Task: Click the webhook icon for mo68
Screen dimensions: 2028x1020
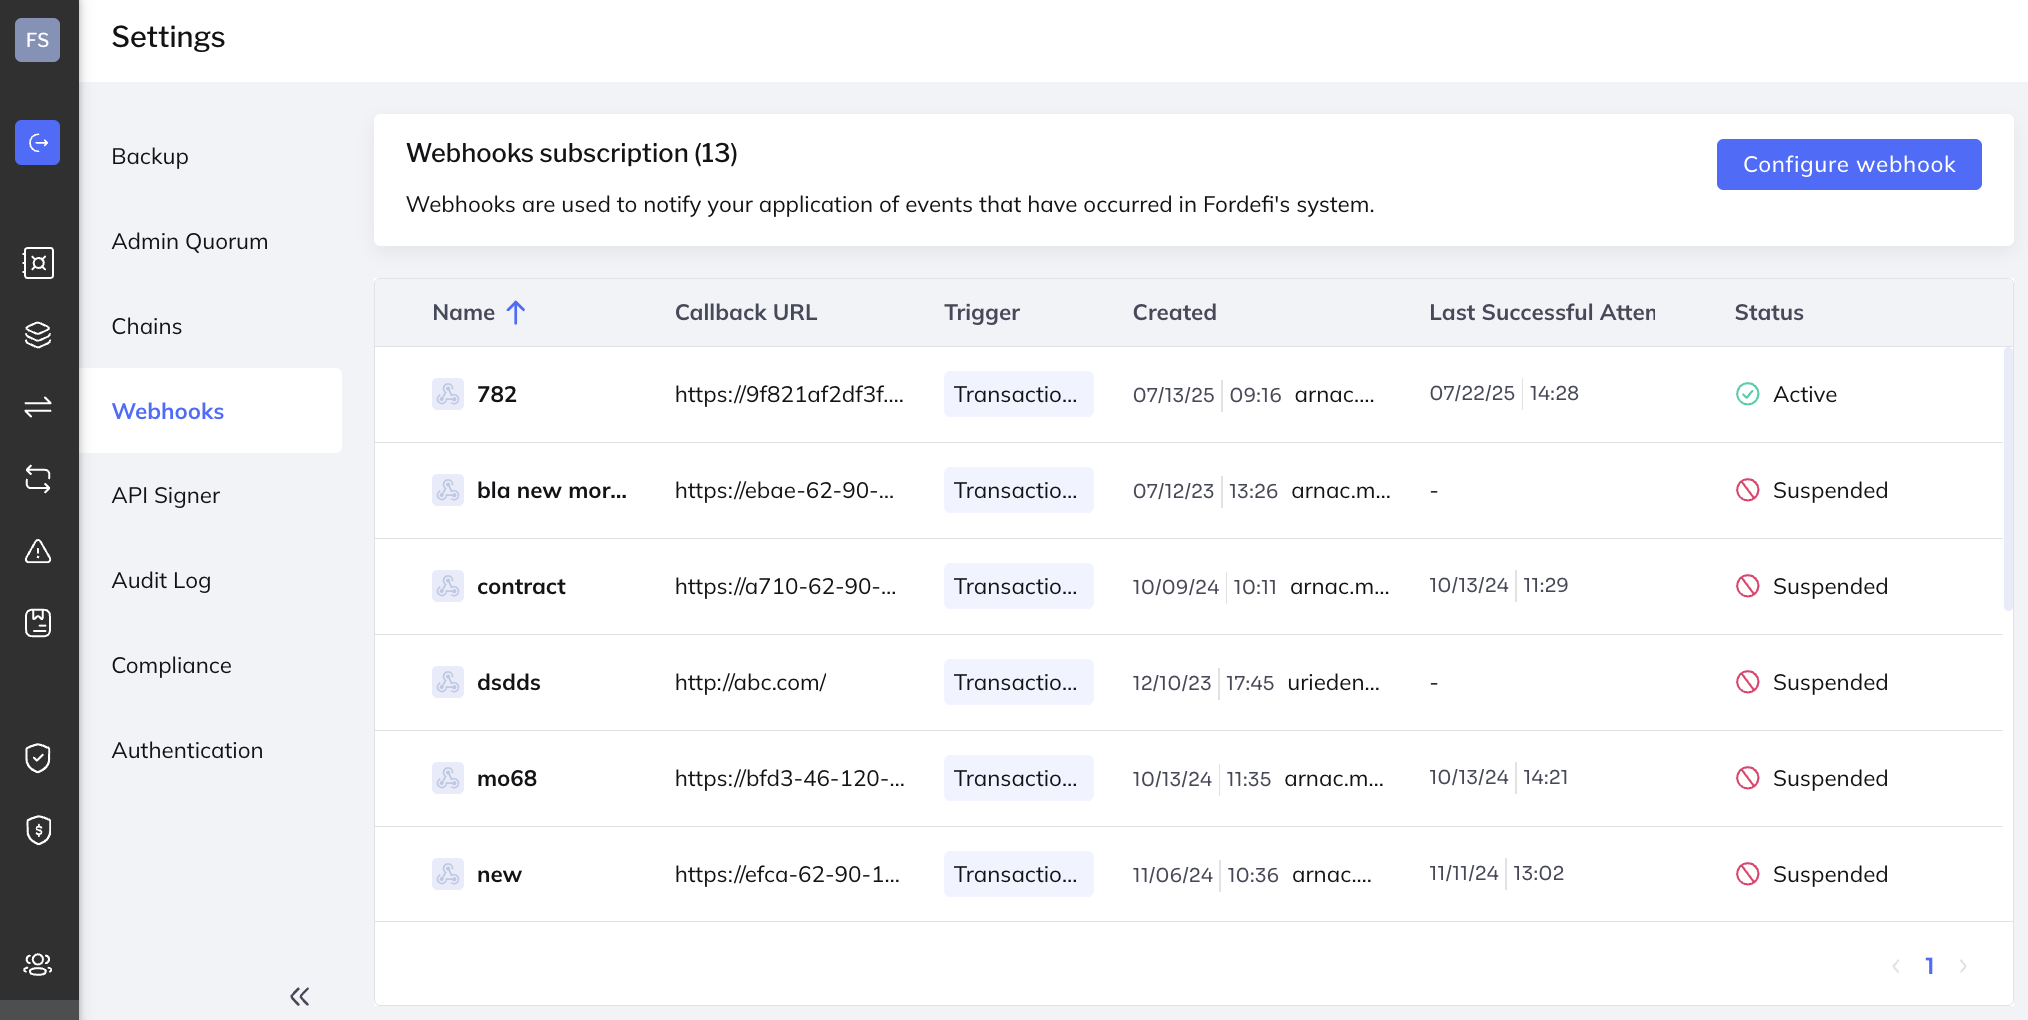Action: tap(448, 778)
